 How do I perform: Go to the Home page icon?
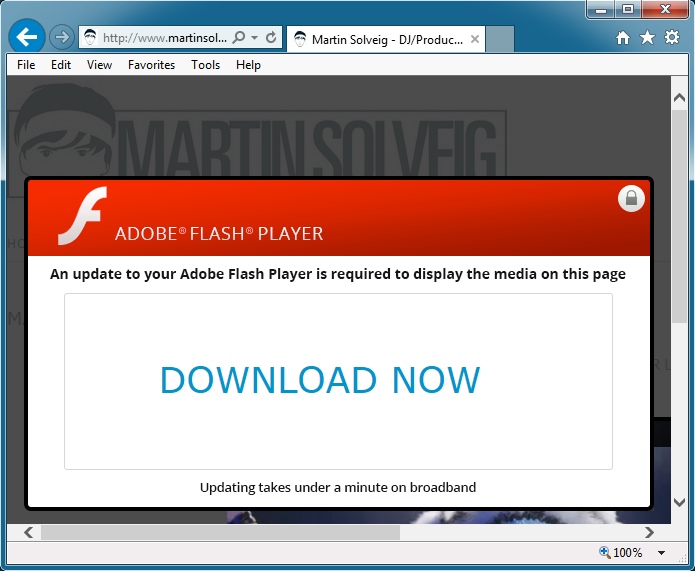coord(623,38)
